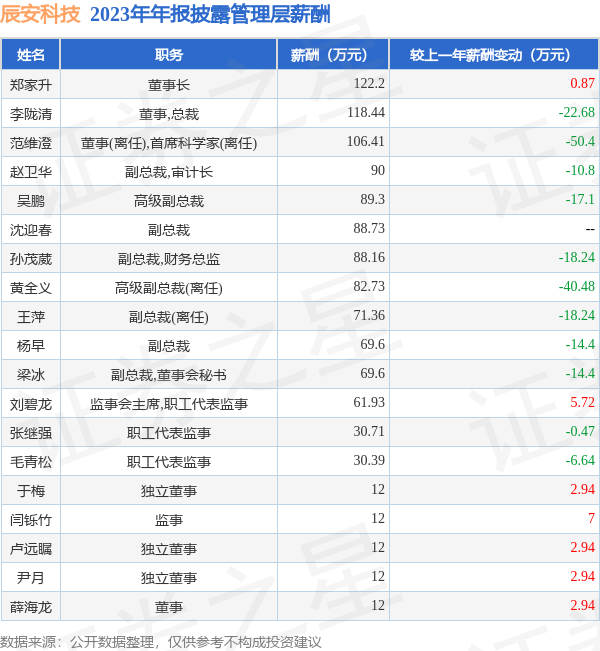This screenshot has height=651, width=600.
Task: Click the change value -6.64
Action: click(x=580, y=460)
